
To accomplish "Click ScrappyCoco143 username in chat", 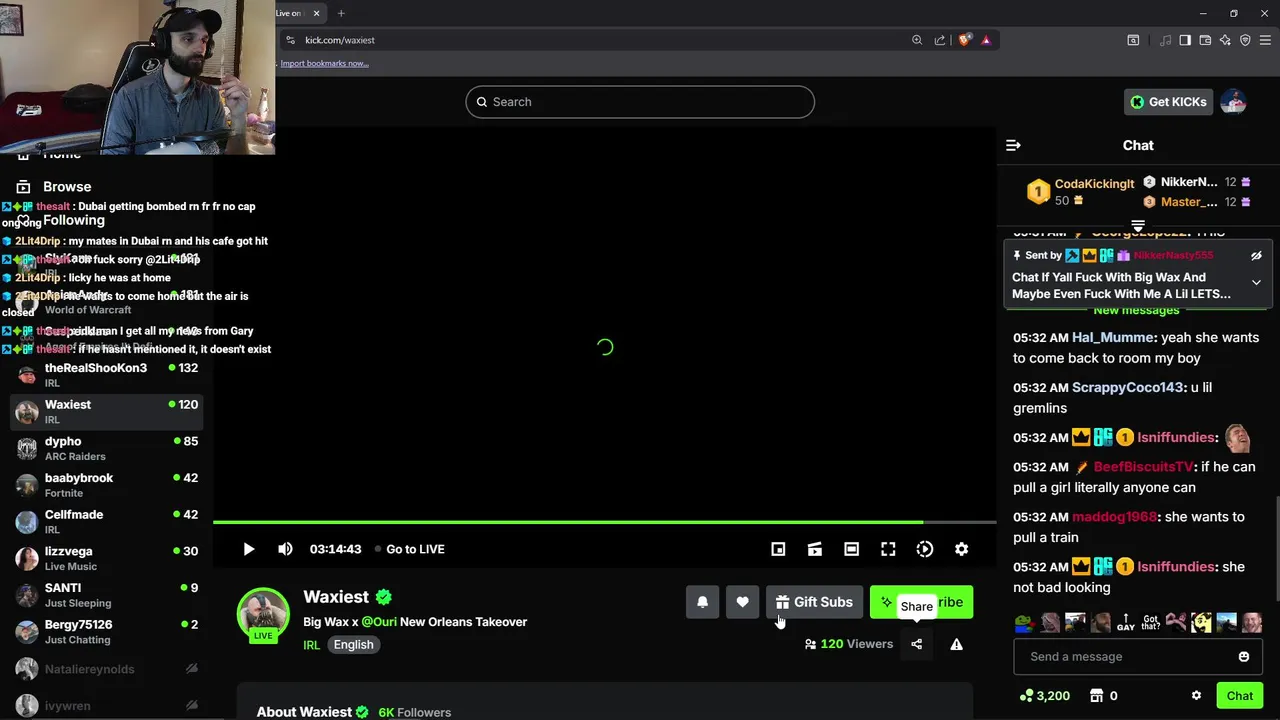I will pos(1127,388).
